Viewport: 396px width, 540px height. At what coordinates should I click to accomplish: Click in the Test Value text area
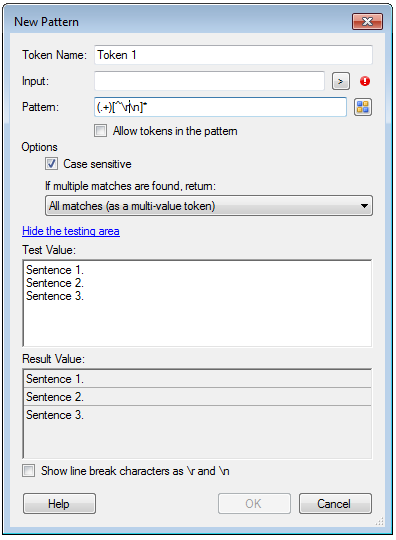(x=197, y=303)
